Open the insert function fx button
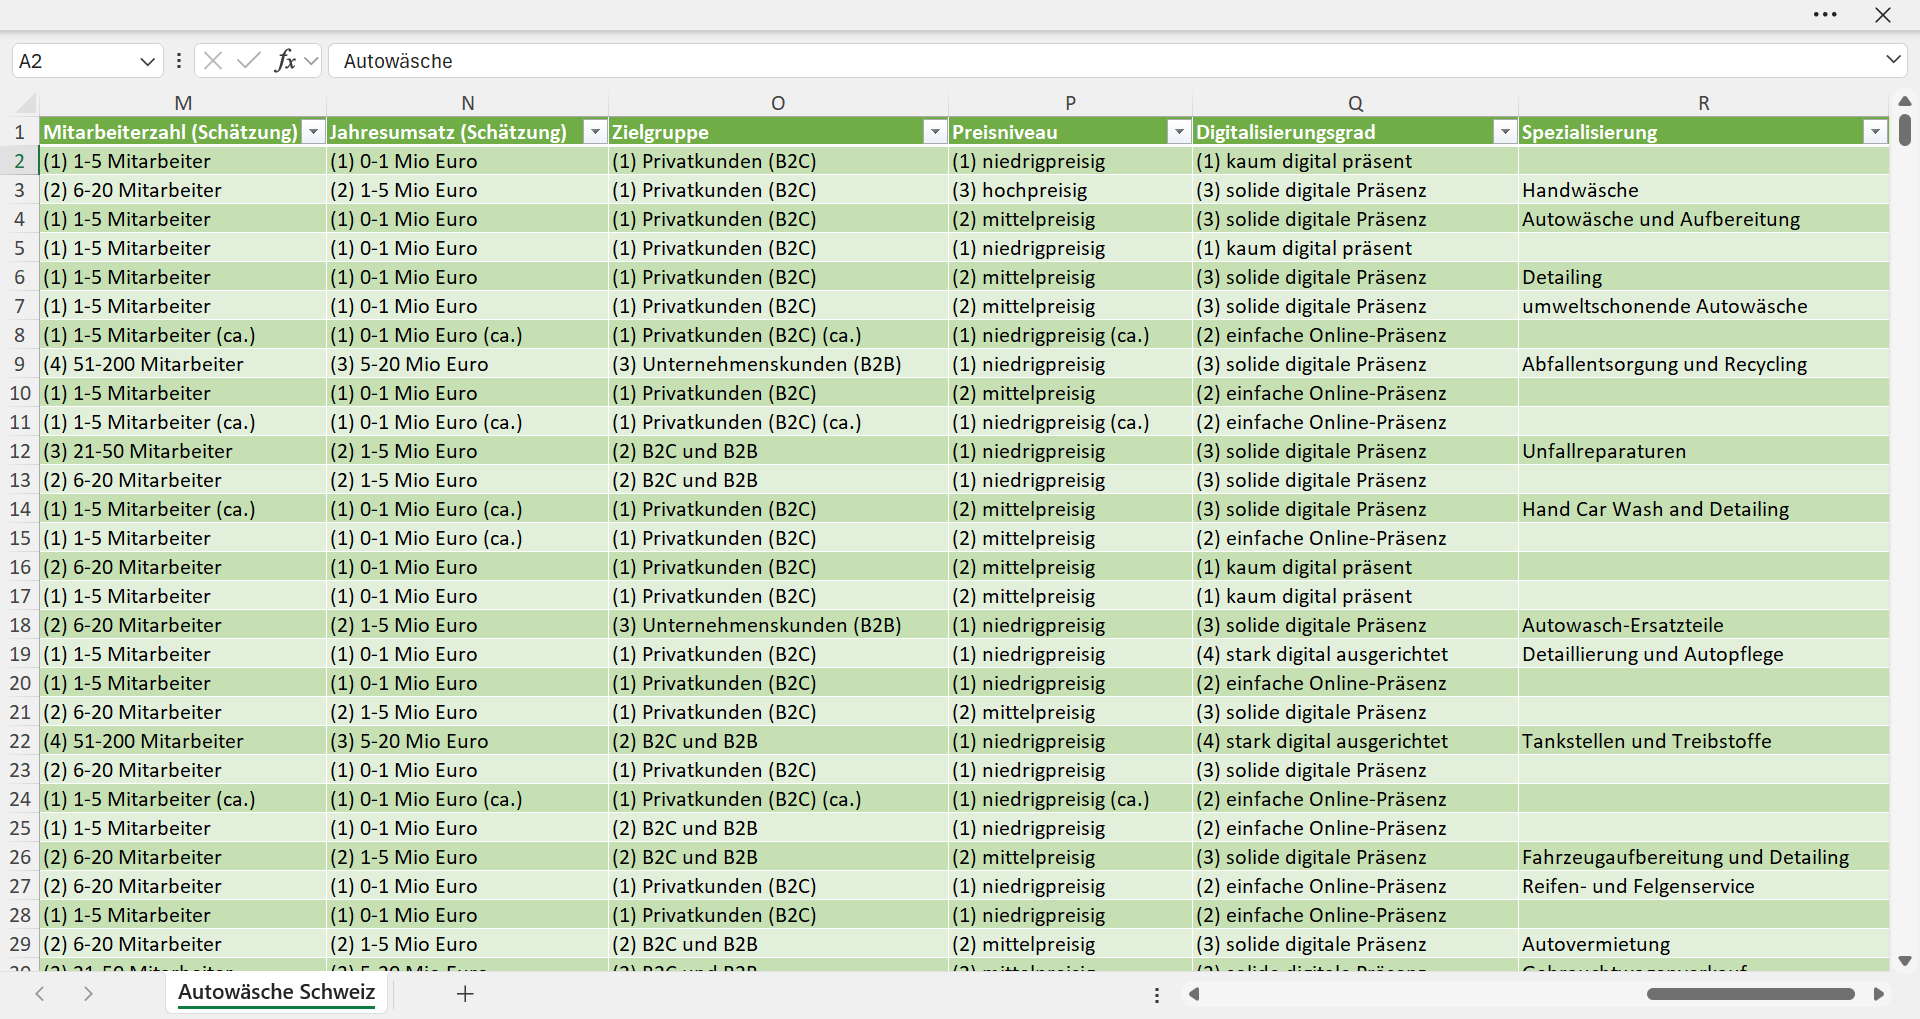The image size is (1920, 1019). 285,61
